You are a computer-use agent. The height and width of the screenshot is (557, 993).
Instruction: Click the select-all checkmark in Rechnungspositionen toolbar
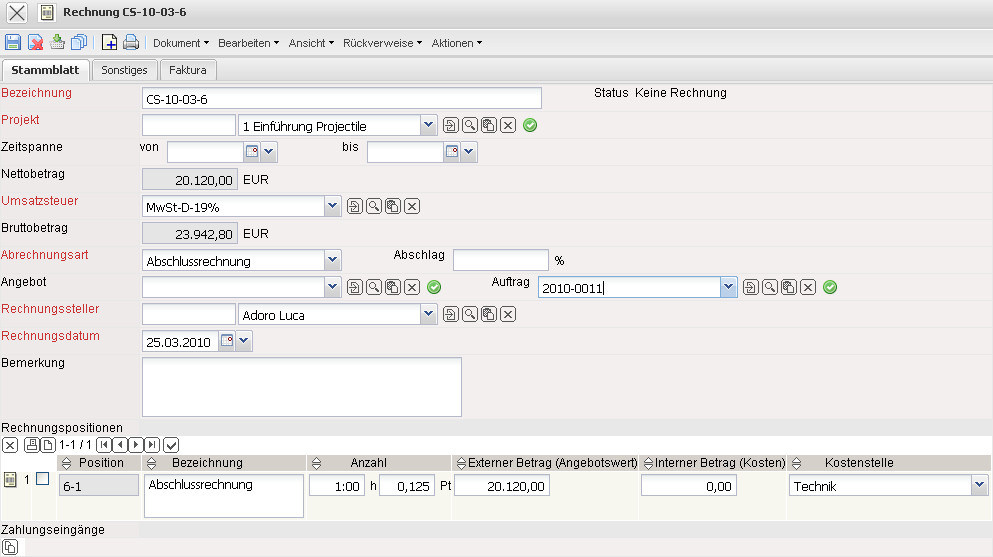click(171, 444)
